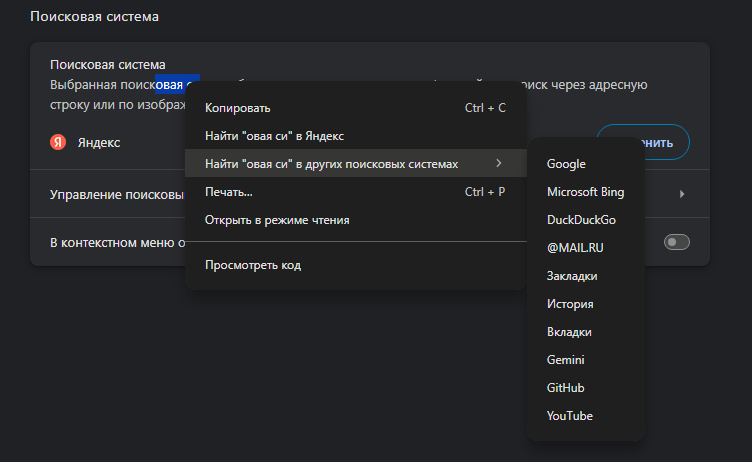The height and width of the screenshot is (462, 752).
Task: Select YouTube in the search submenu
Action: (569, 416)
